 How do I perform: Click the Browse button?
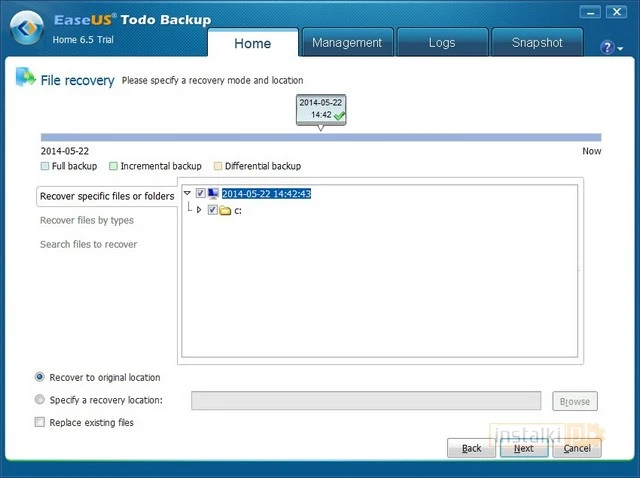click(x=575, y=401)
